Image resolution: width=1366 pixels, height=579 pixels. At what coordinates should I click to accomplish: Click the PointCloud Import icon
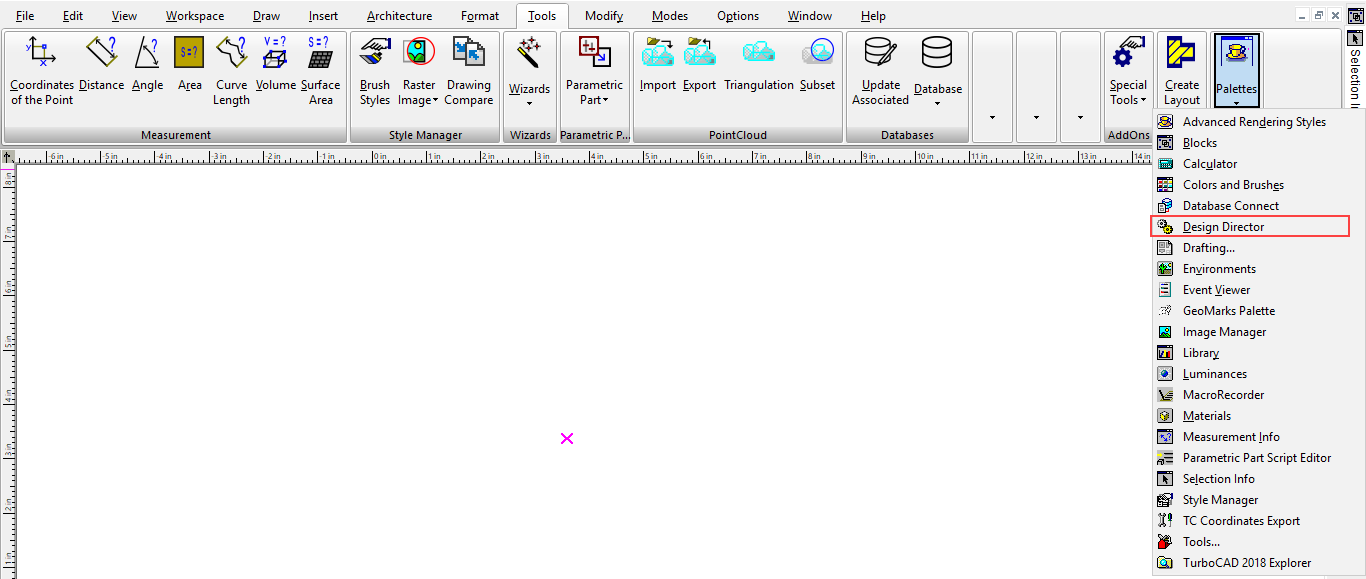click(658, 65)
